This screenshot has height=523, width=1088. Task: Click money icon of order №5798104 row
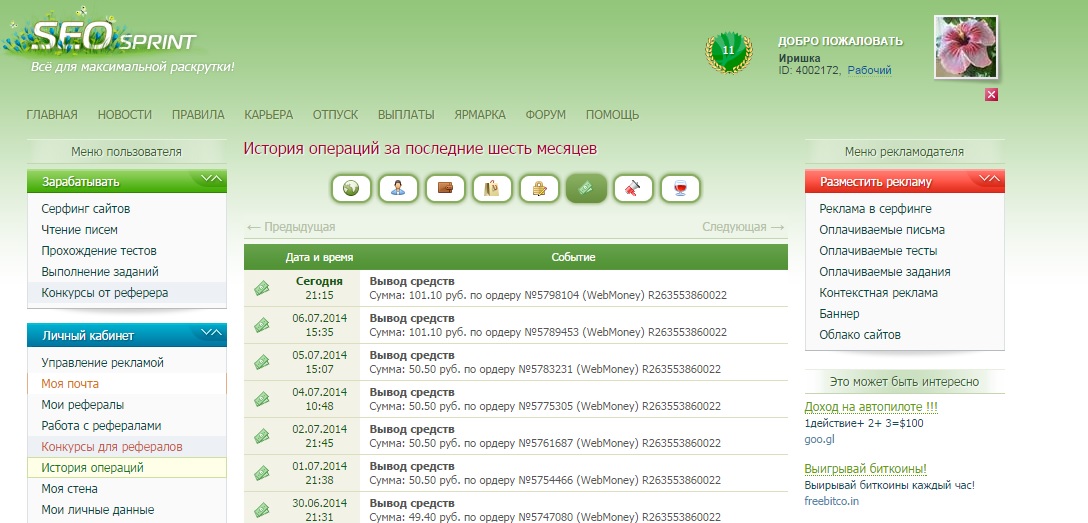pos(262,288)
